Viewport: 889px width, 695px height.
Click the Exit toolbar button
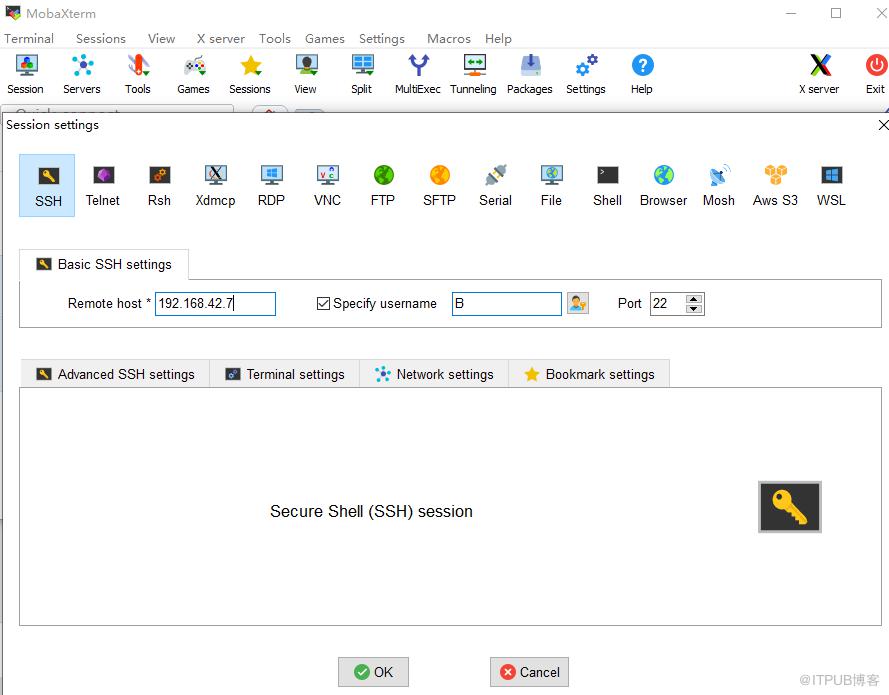875,74
